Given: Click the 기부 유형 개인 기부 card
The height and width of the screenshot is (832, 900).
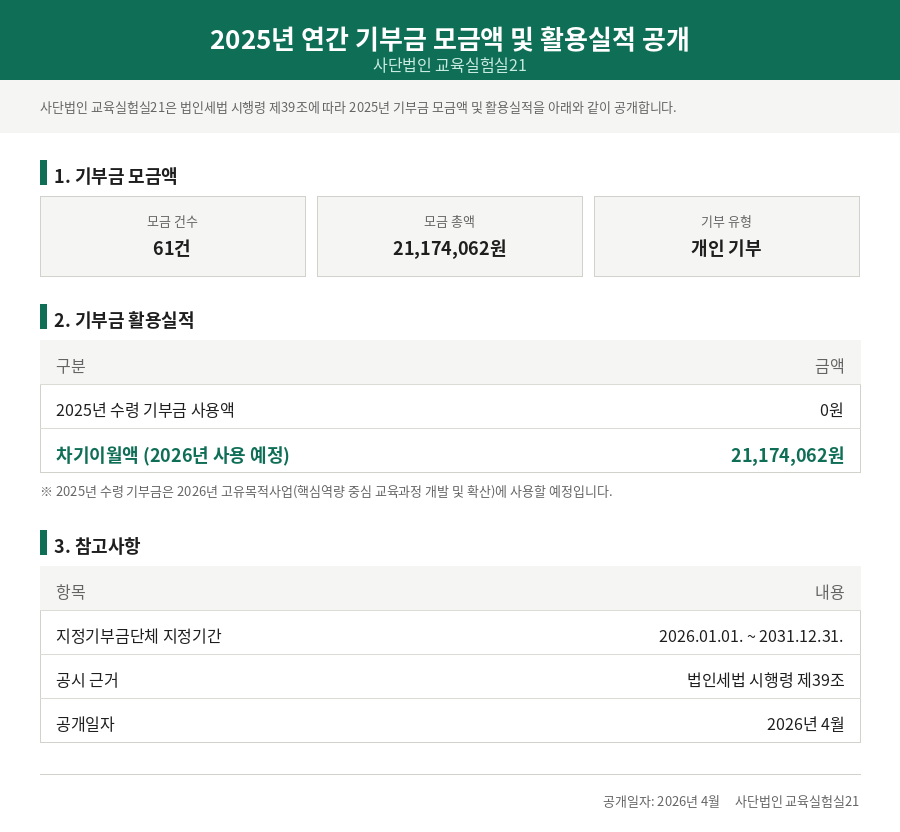Looking at the screenshot, I should click(727, 236).
